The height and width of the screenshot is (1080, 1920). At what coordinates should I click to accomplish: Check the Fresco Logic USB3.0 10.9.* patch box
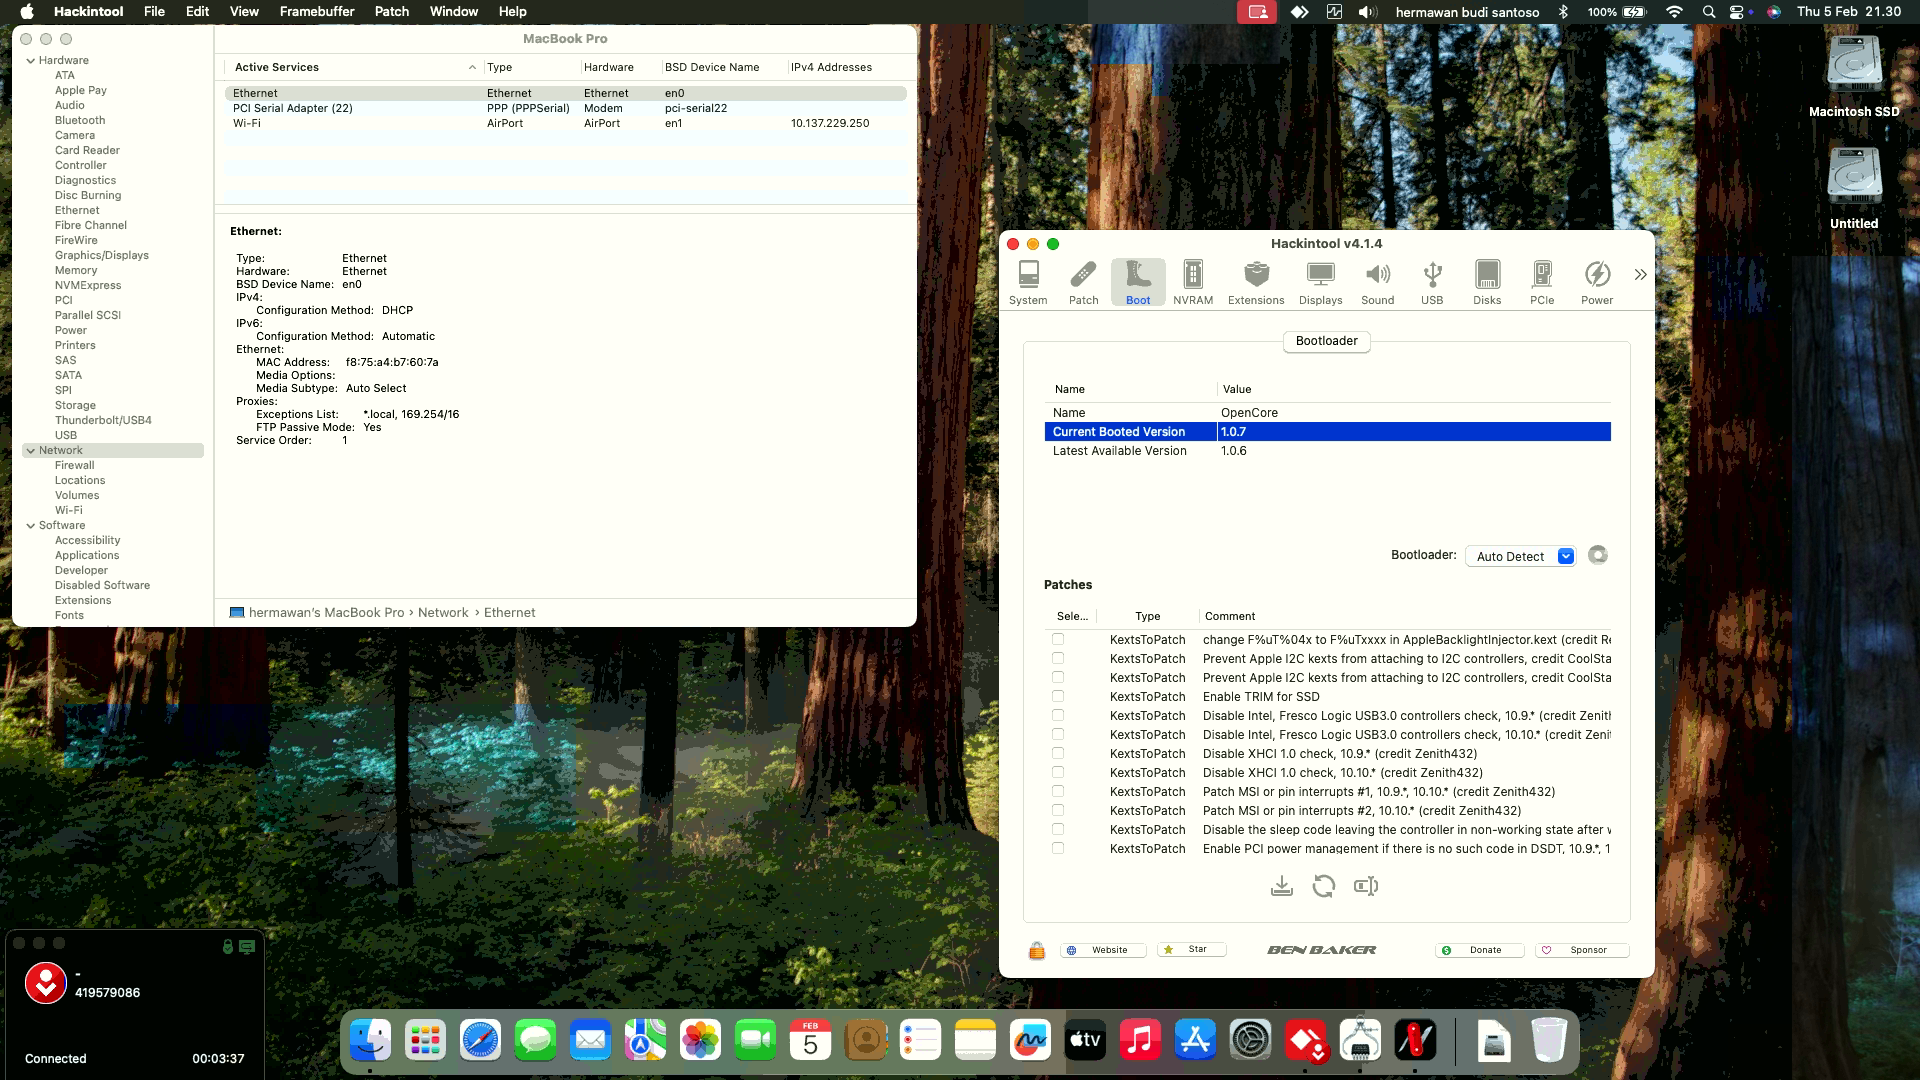click(1058, 715)
